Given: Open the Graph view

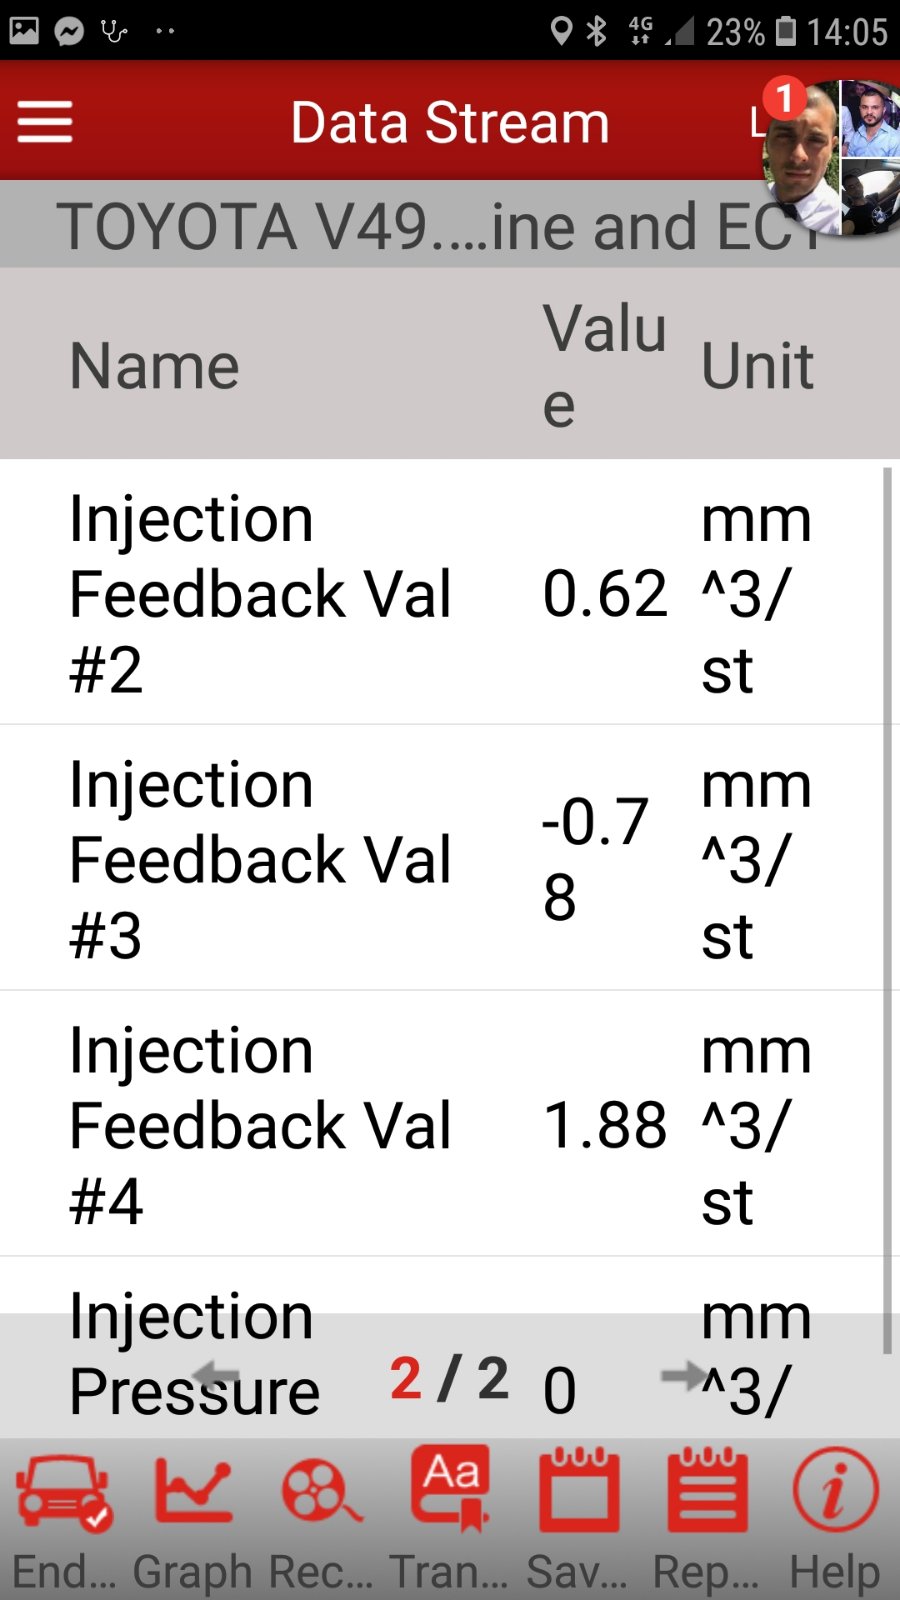Looking at the screenshot, I should coord(192,1492).
